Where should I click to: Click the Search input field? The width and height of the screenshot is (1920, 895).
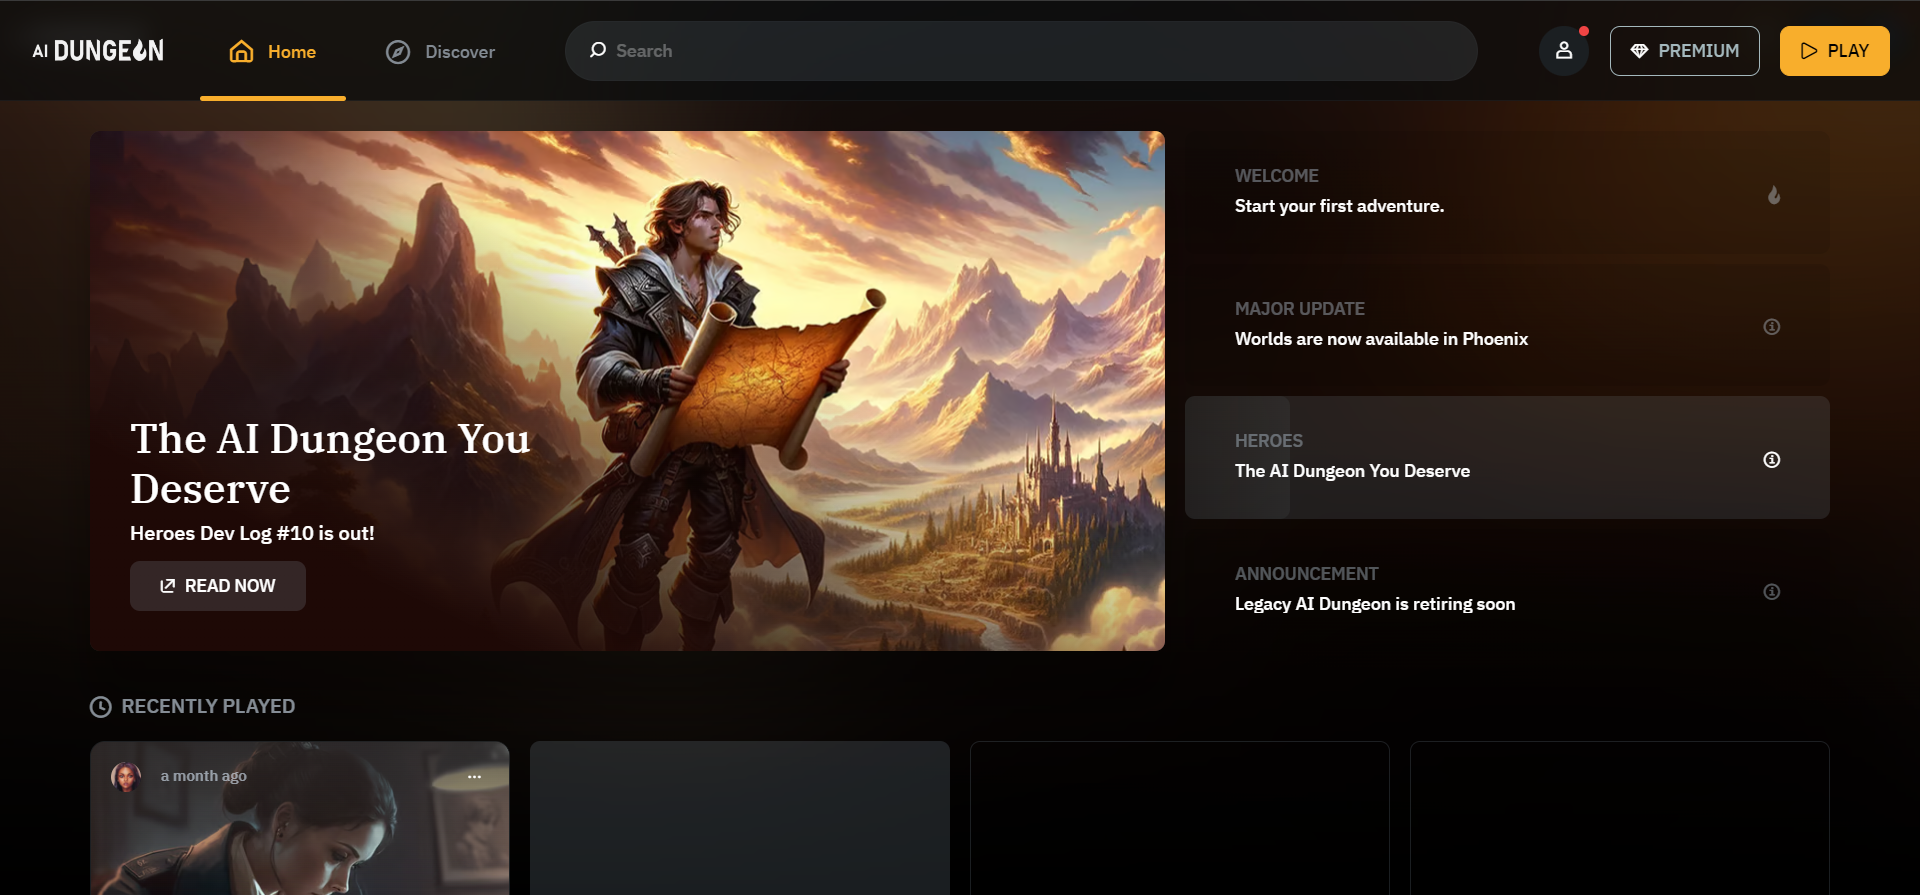point(1021,51)
